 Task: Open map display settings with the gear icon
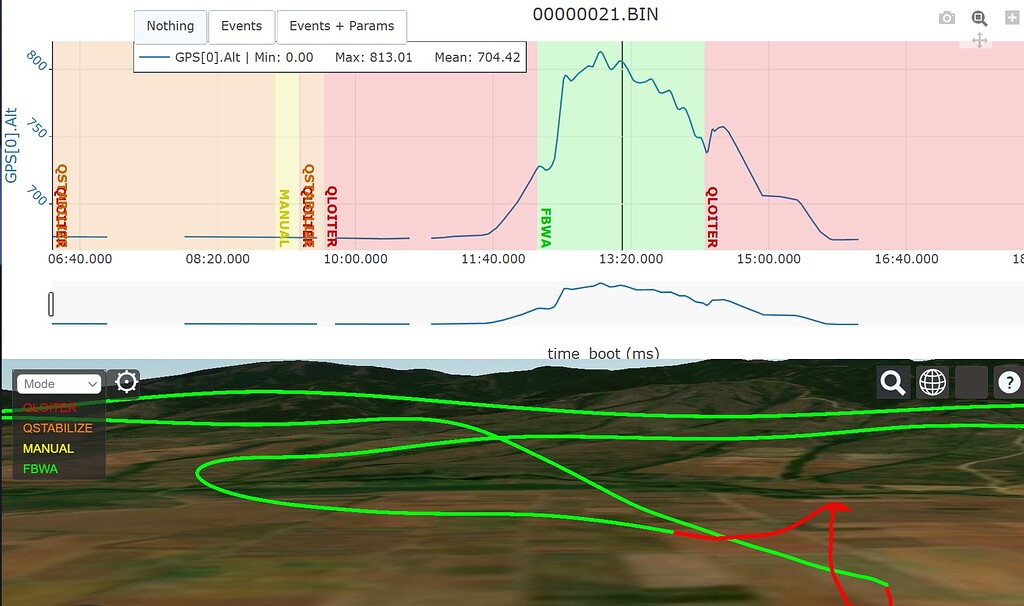126,382
